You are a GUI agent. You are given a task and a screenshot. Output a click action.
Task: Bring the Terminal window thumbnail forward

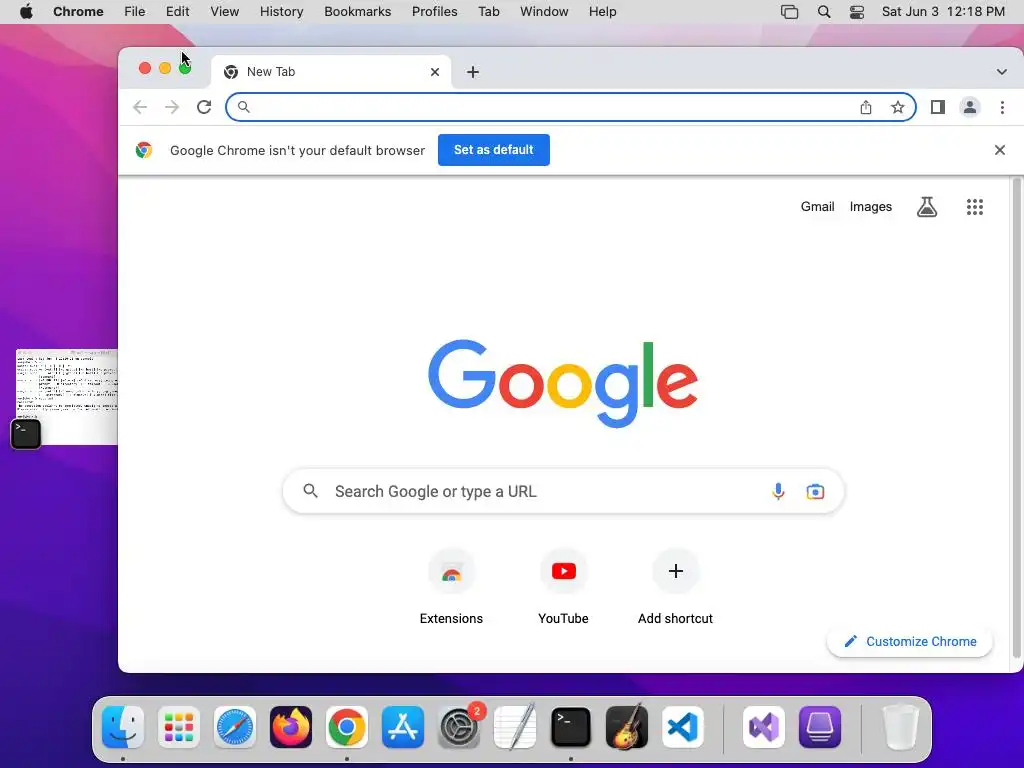click(x=67, y=397)
